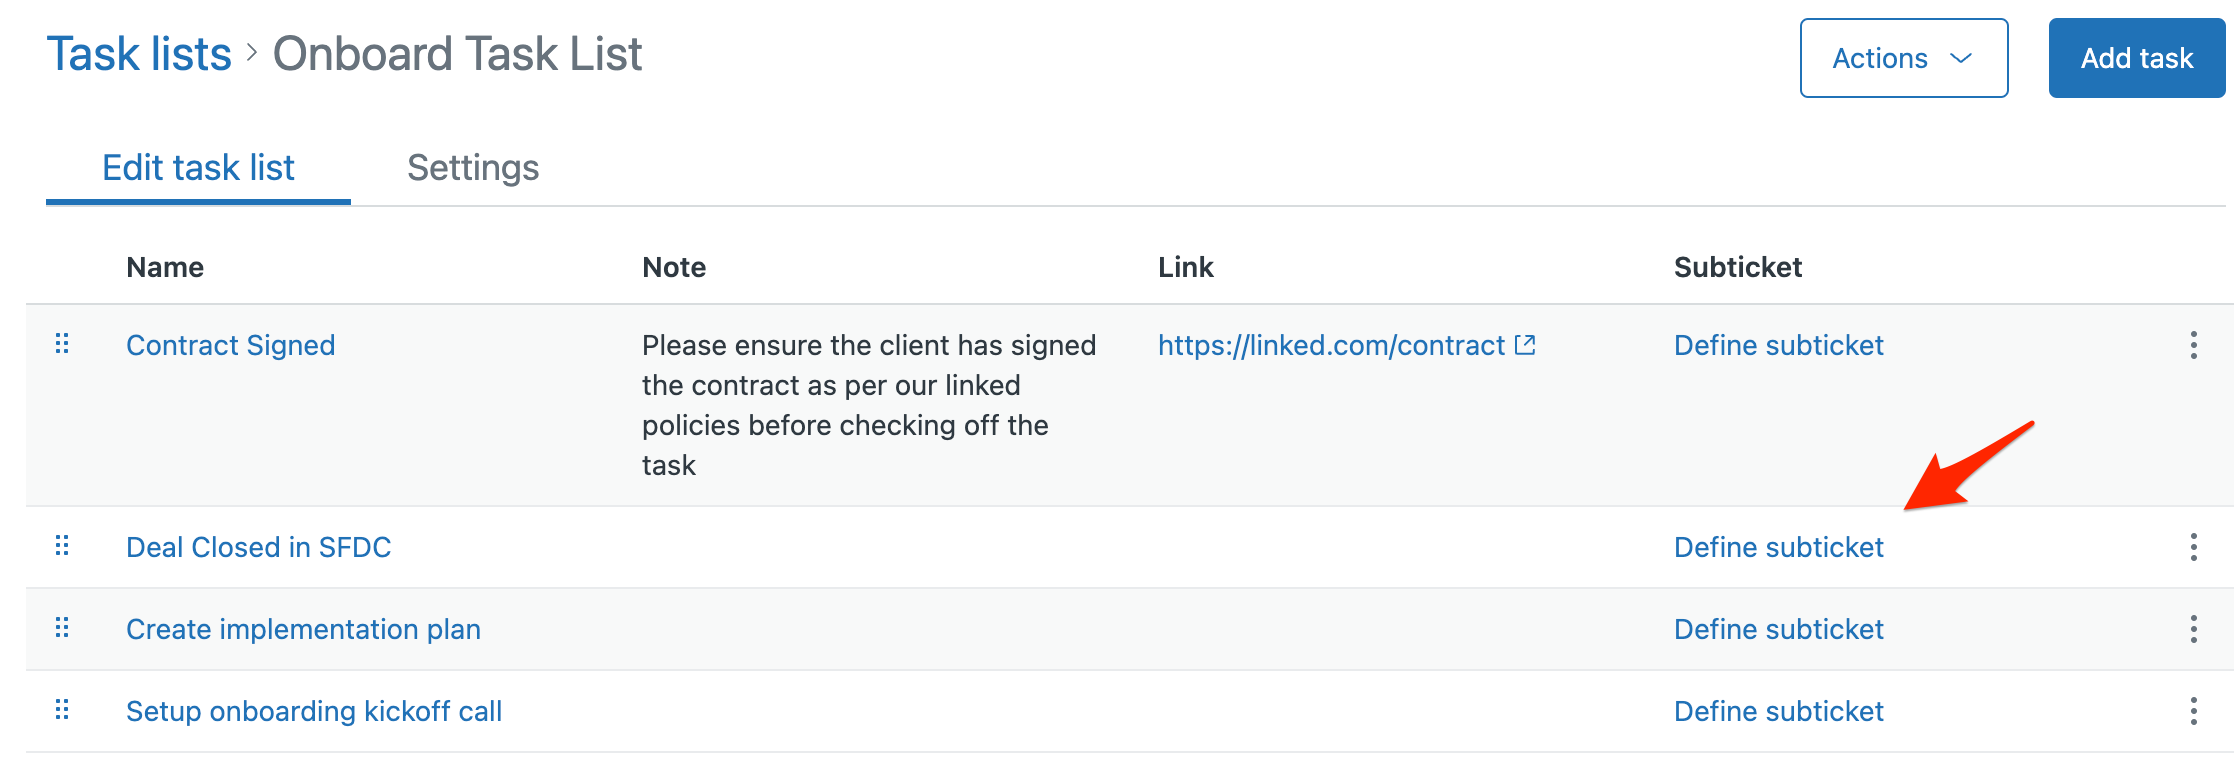Open the Setup onboarding kickoff call task
The image size is (2234, 772).
[x=314, y=711]
